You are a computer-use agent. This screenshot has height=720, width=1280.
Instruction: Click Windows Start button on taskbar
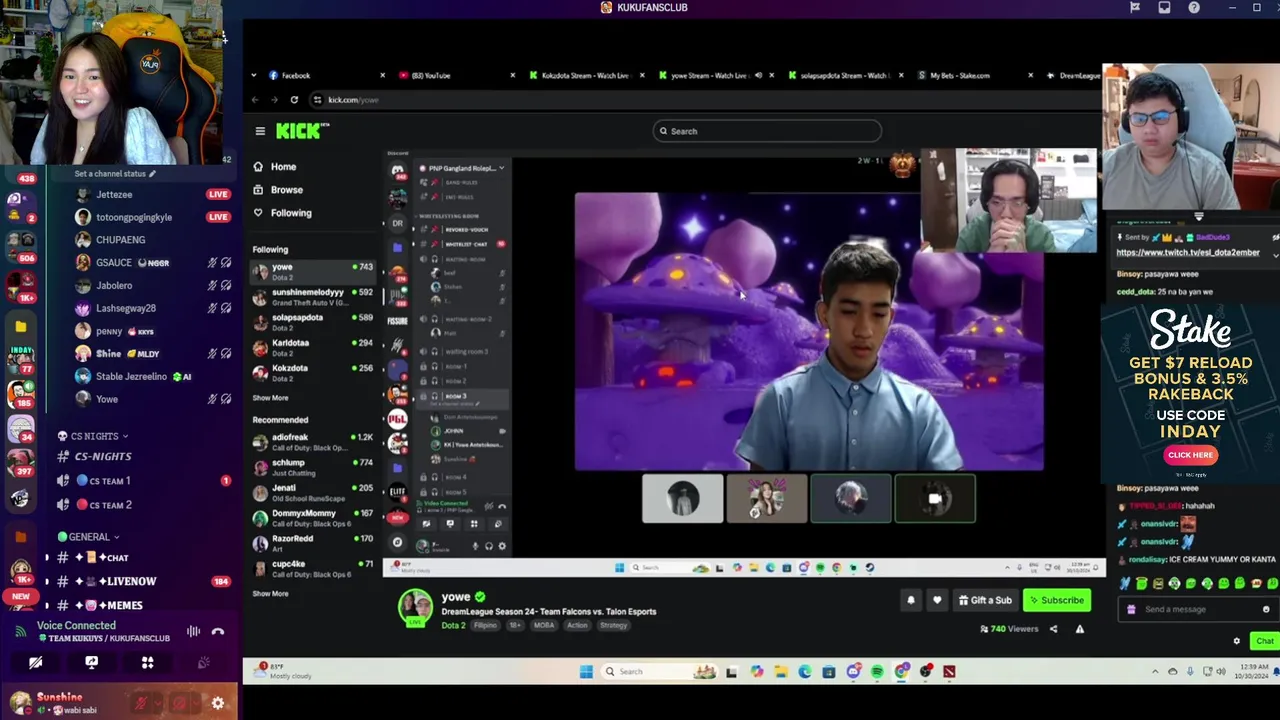pos(586,671)
